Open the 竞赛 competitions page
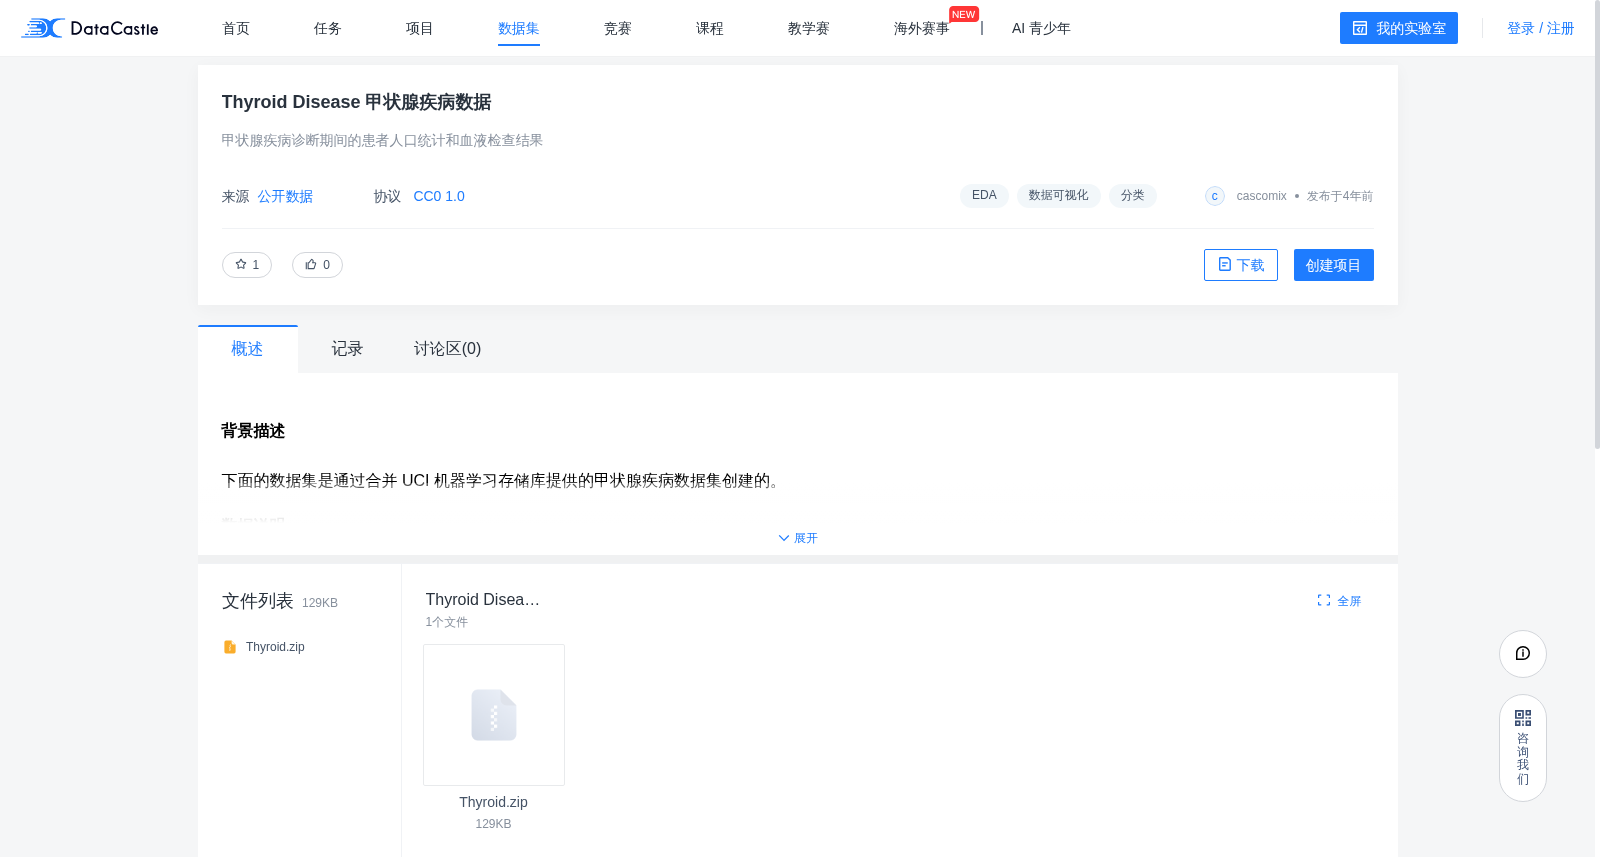 tap(618, 28)
